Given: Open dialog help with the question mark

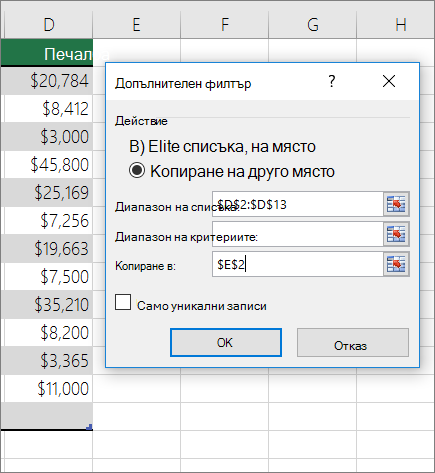Looking at the screenshot, I should tap(331, 81).
